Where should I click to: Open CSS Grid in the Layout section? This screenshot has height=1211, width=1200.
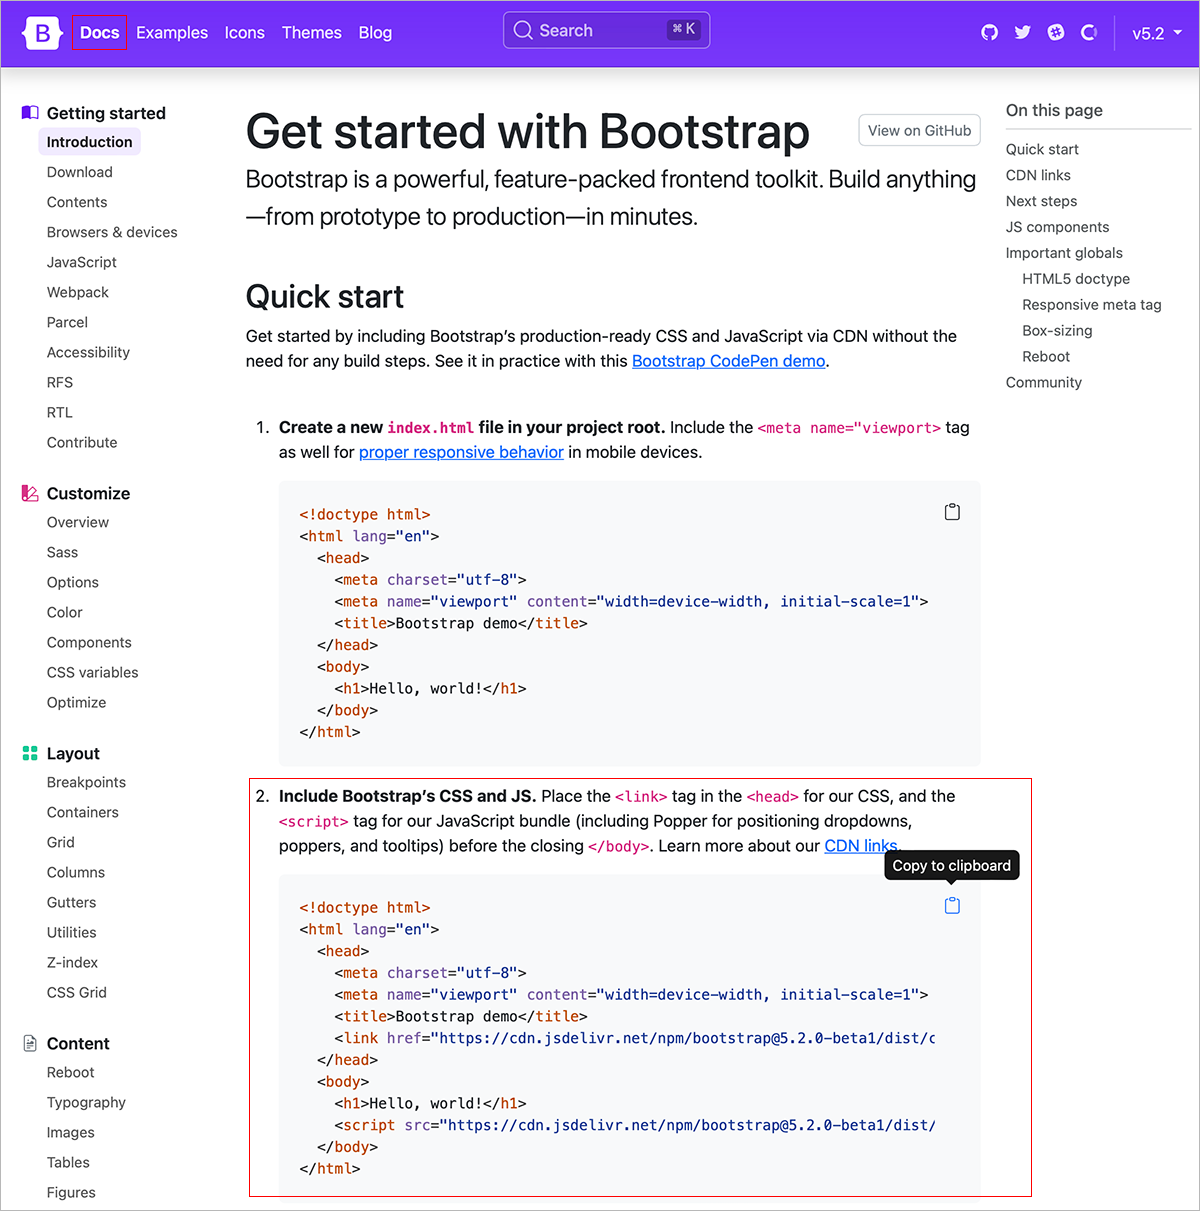click(x=77, y=992)
